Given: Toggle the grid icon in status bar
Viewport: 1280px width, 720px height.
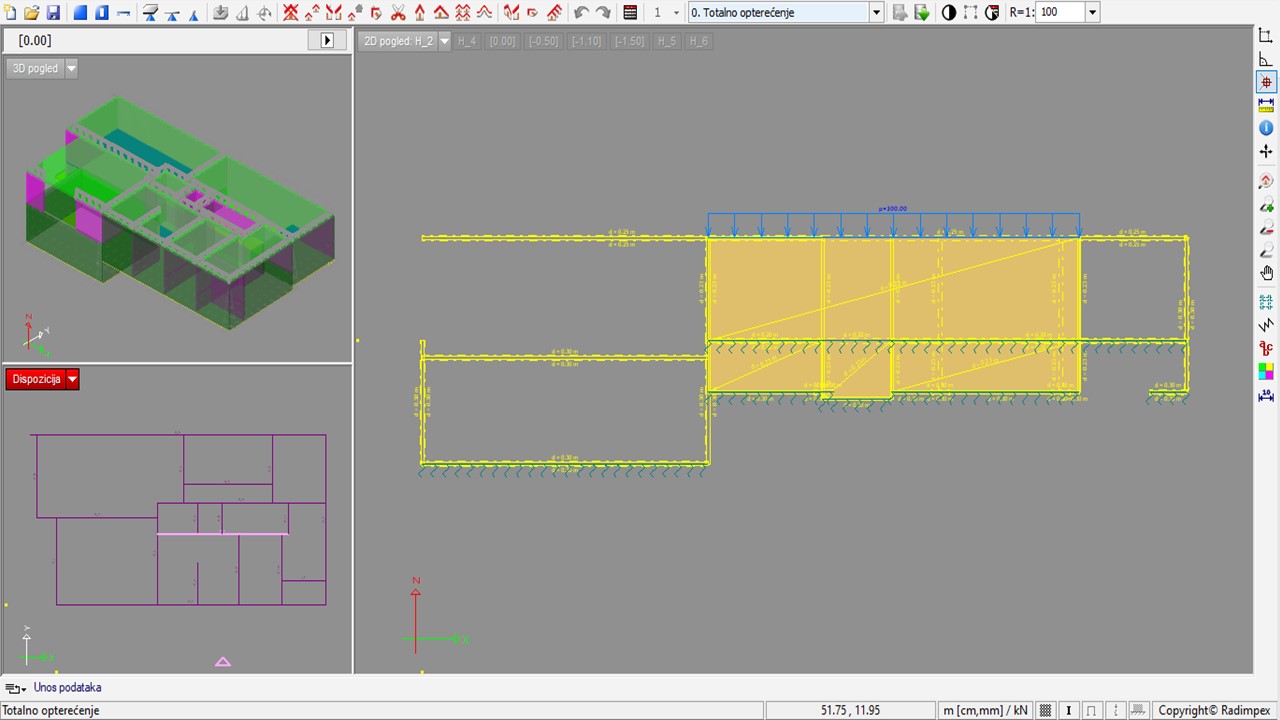Looking at the screenshot, I should click(1045, 710).
